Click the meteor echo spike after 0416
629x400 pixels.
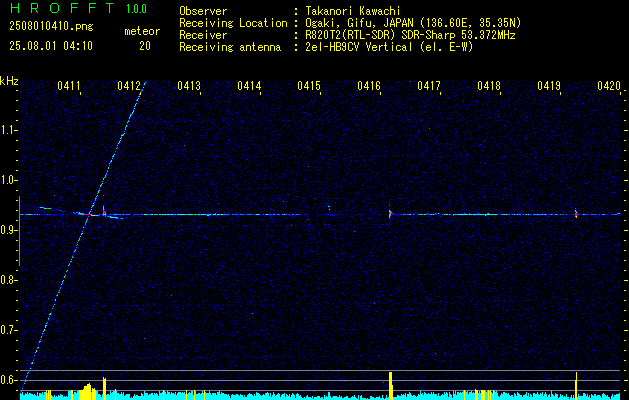point(390,213)
